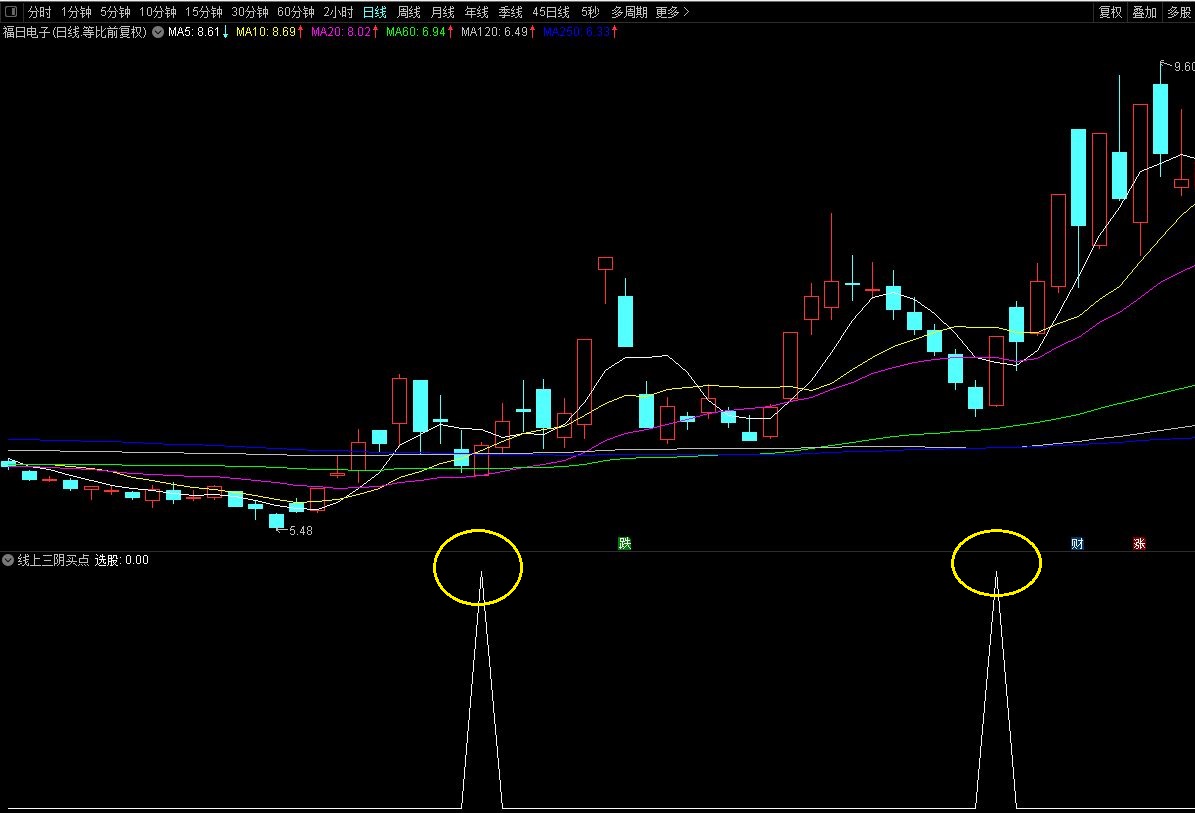Click the MA60: 6.94 indicator label
Image resolution: width=1195 pixels, height=813 pixels.
[x=415, y=32]
